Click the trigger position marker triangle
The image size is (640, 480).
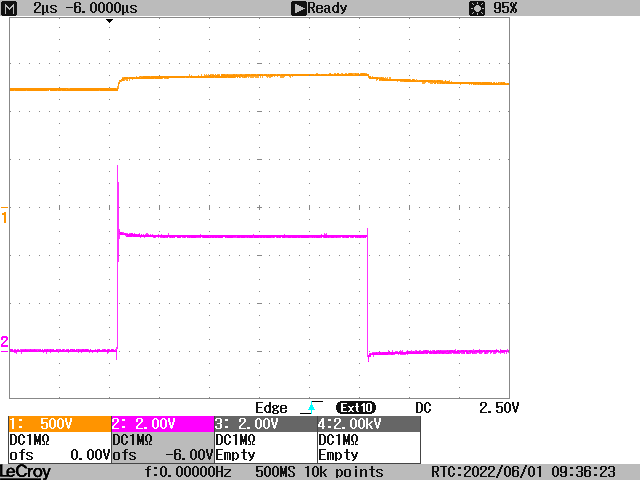(109, 21)
